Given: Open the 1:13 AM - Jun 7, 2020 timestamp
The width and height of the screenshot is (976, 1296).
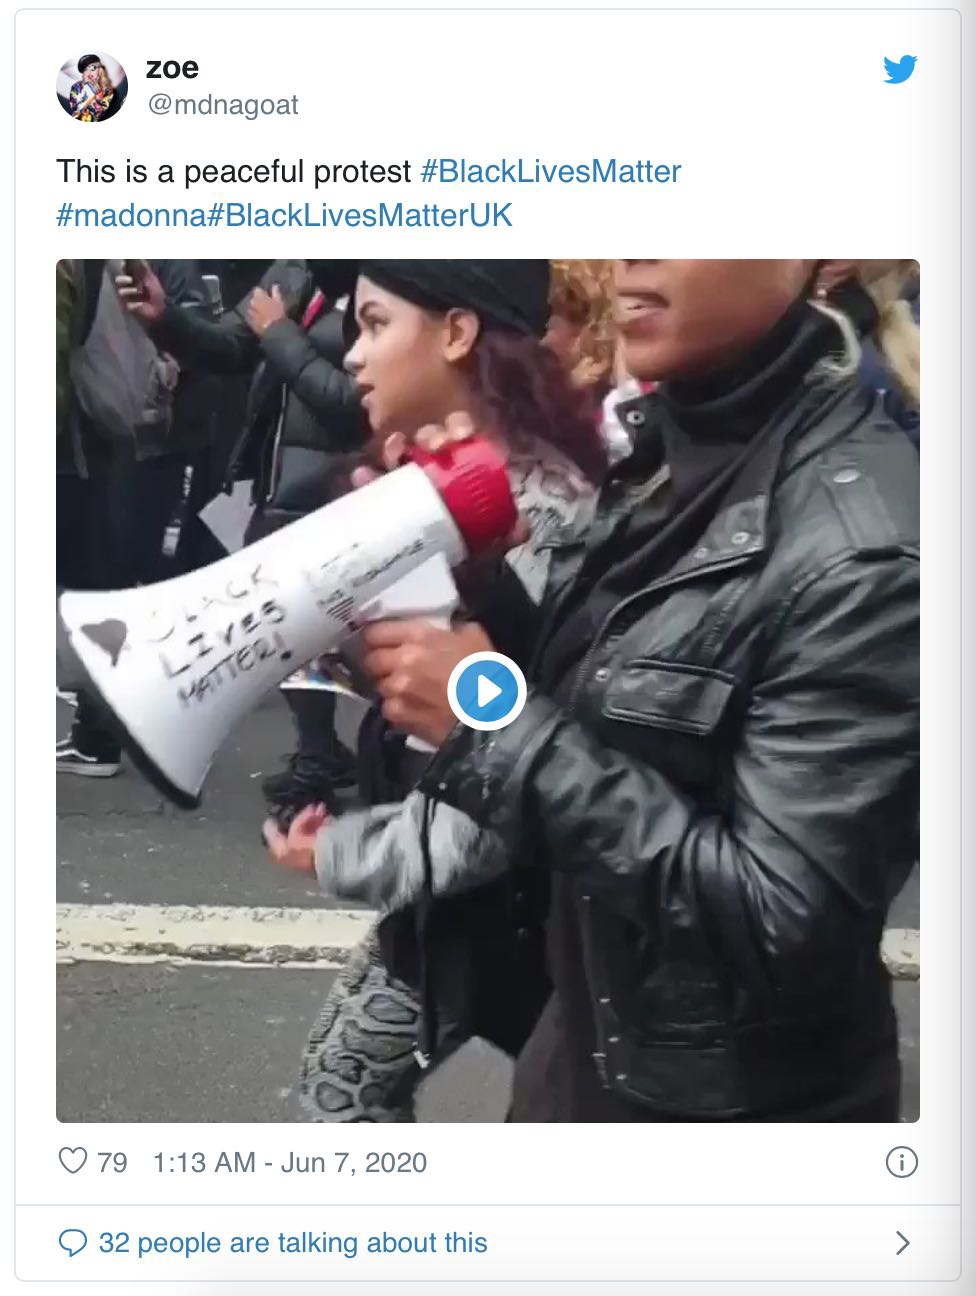Looking at the screenshot, I should (290, 1162).
